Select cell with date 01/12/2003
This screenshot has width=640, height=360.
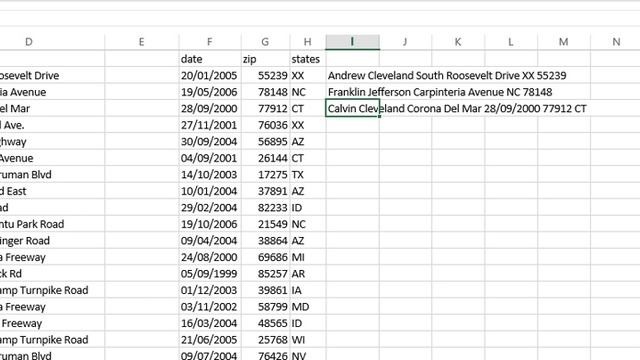coord(210,290)
